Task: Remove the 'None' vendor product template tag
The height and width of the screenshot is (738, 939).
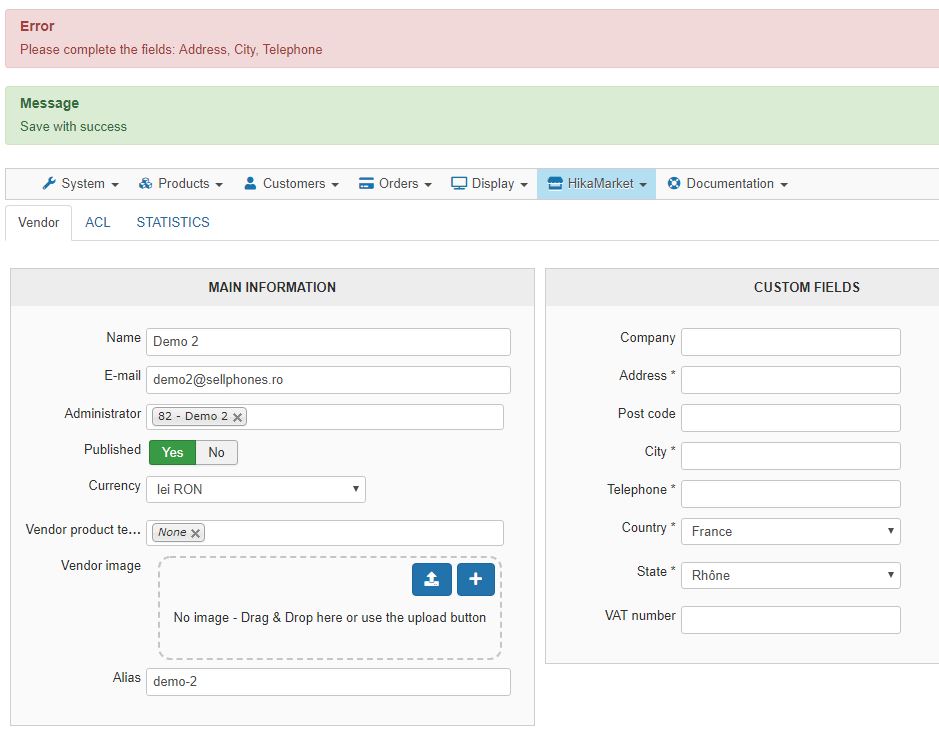Action: 195,533
